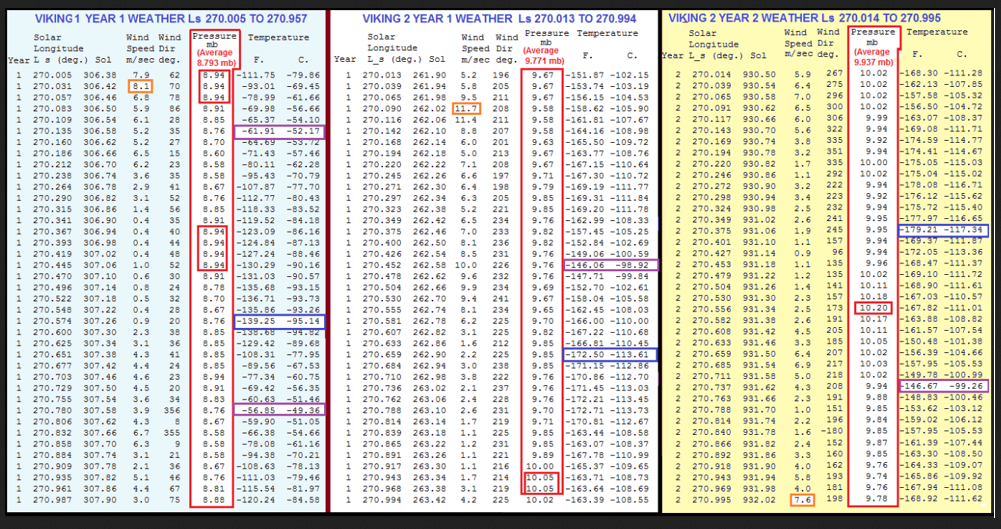This screenshot has height=529, width=1001.
Task: Click Sol value 261.90
Action: click(x=431, y=75)
